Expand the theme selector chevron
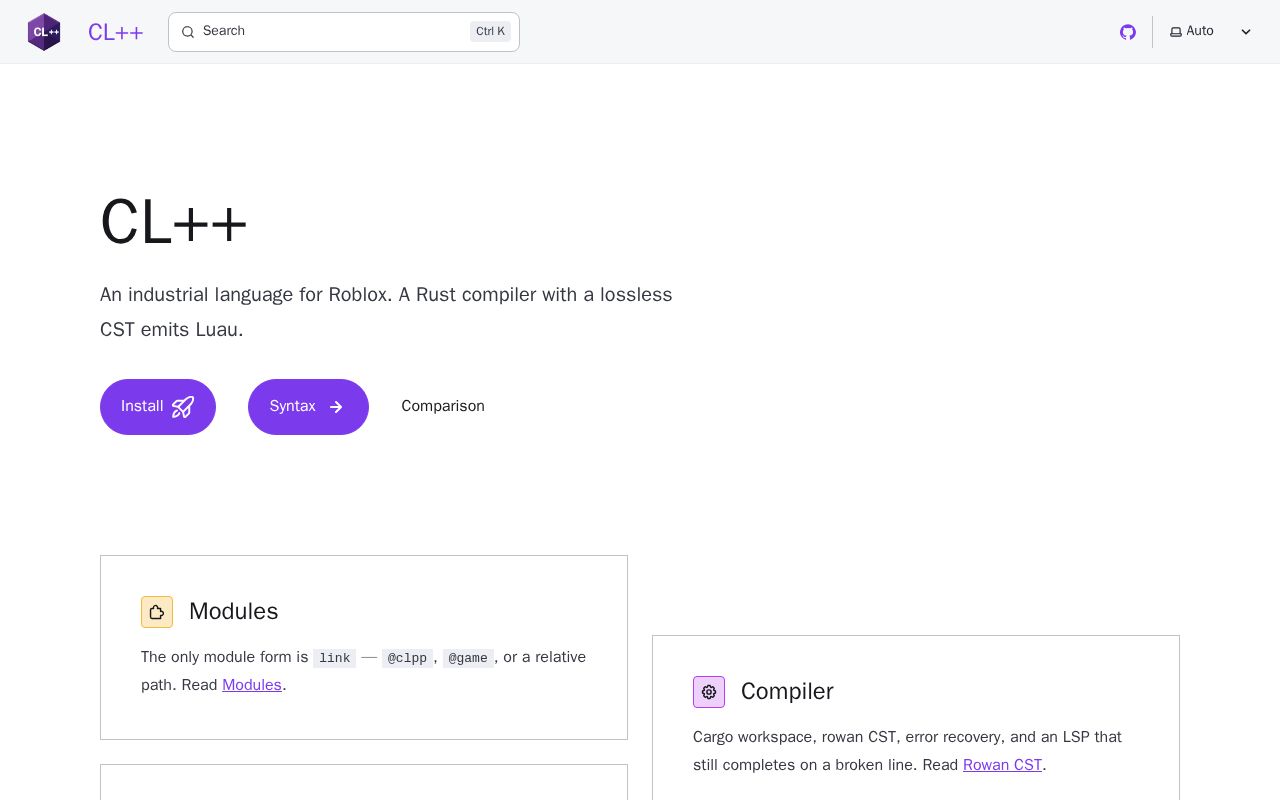 1246,32
